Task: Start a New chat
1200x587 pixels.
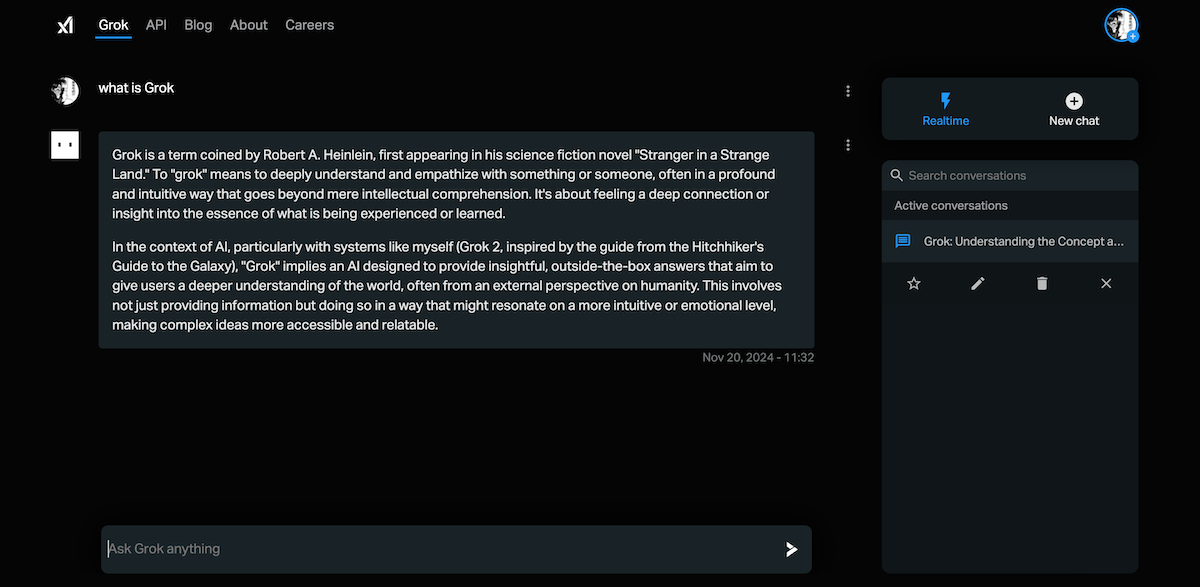Action: [x=1073, y=110]
